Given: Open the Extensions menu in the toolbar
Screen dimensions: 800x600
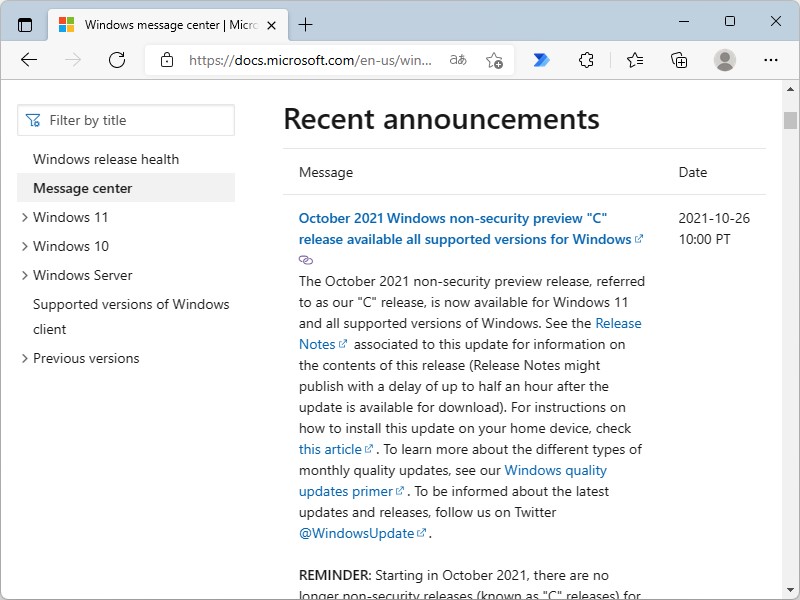Looking at the screenshot, I should [586, 60].
